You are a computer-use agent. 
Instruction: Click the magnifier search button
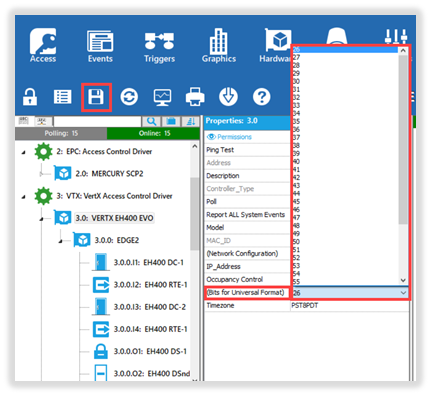click(151, 121)
